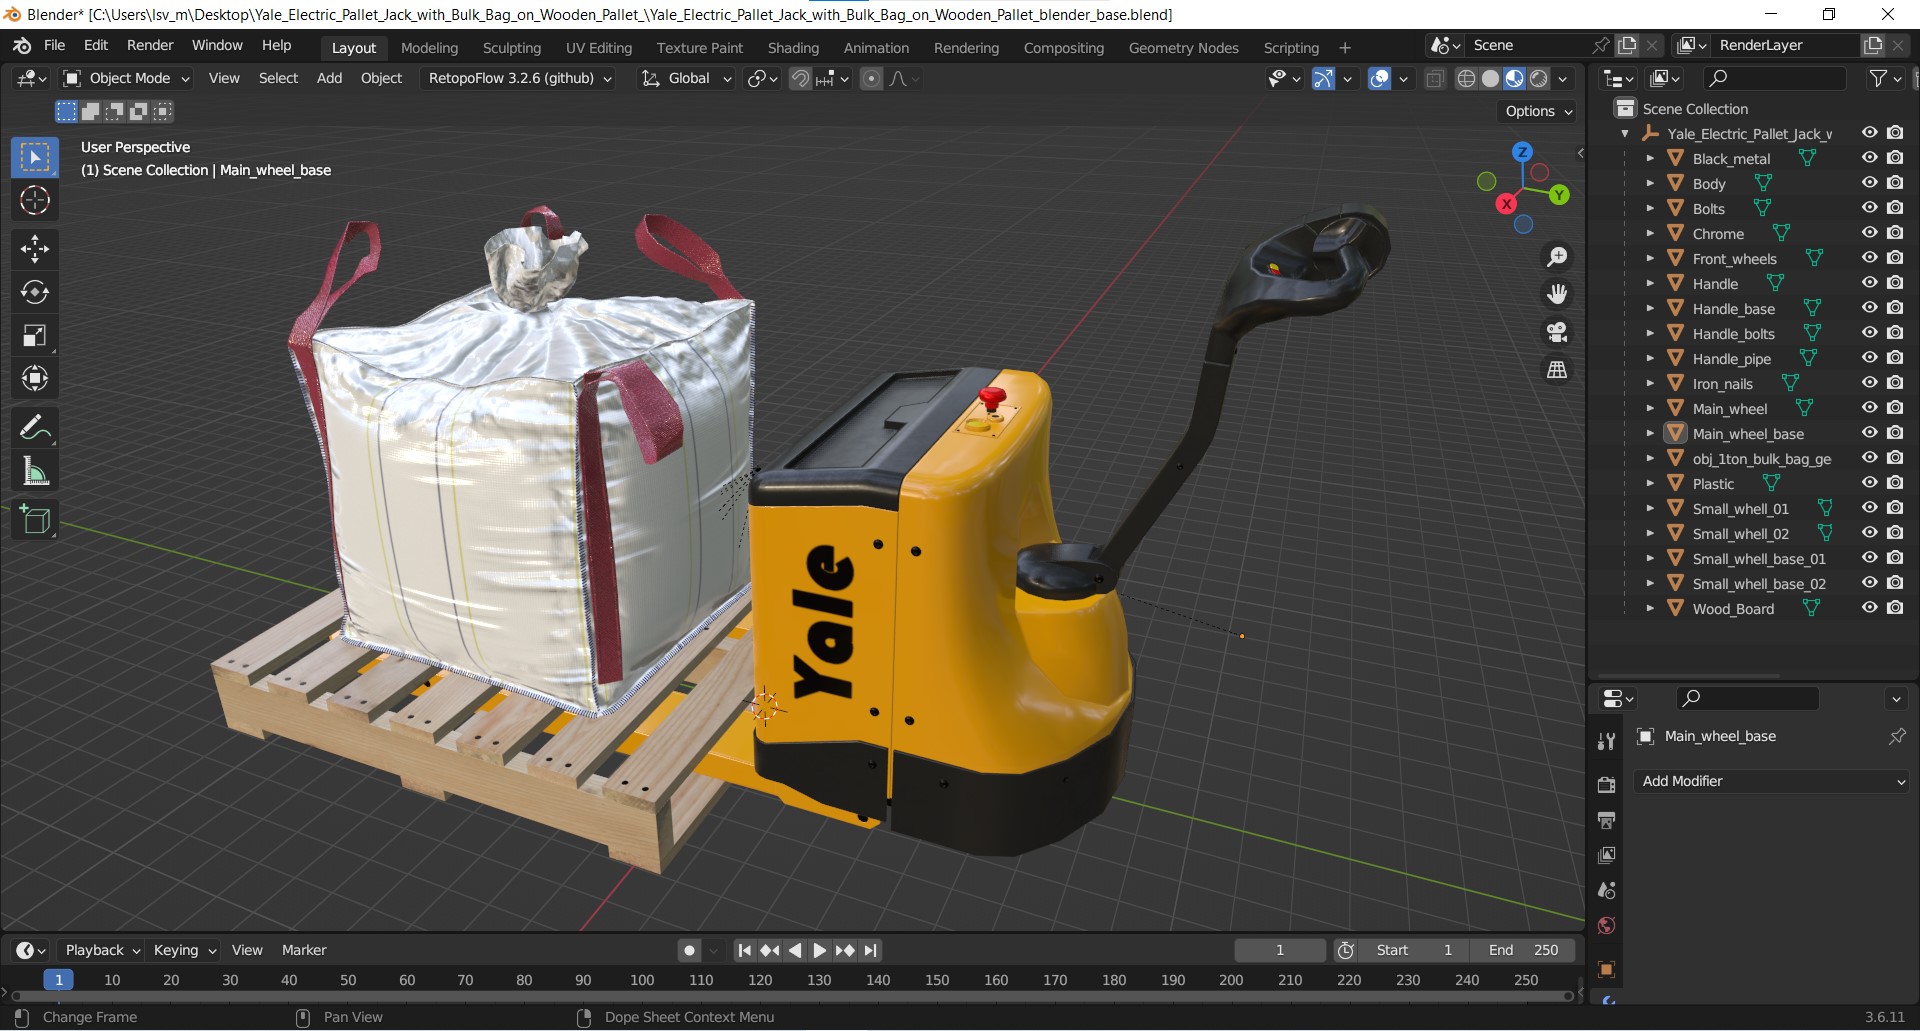
Task: Switch to the Shading workspace tab
Action: [x=793, y=48]
